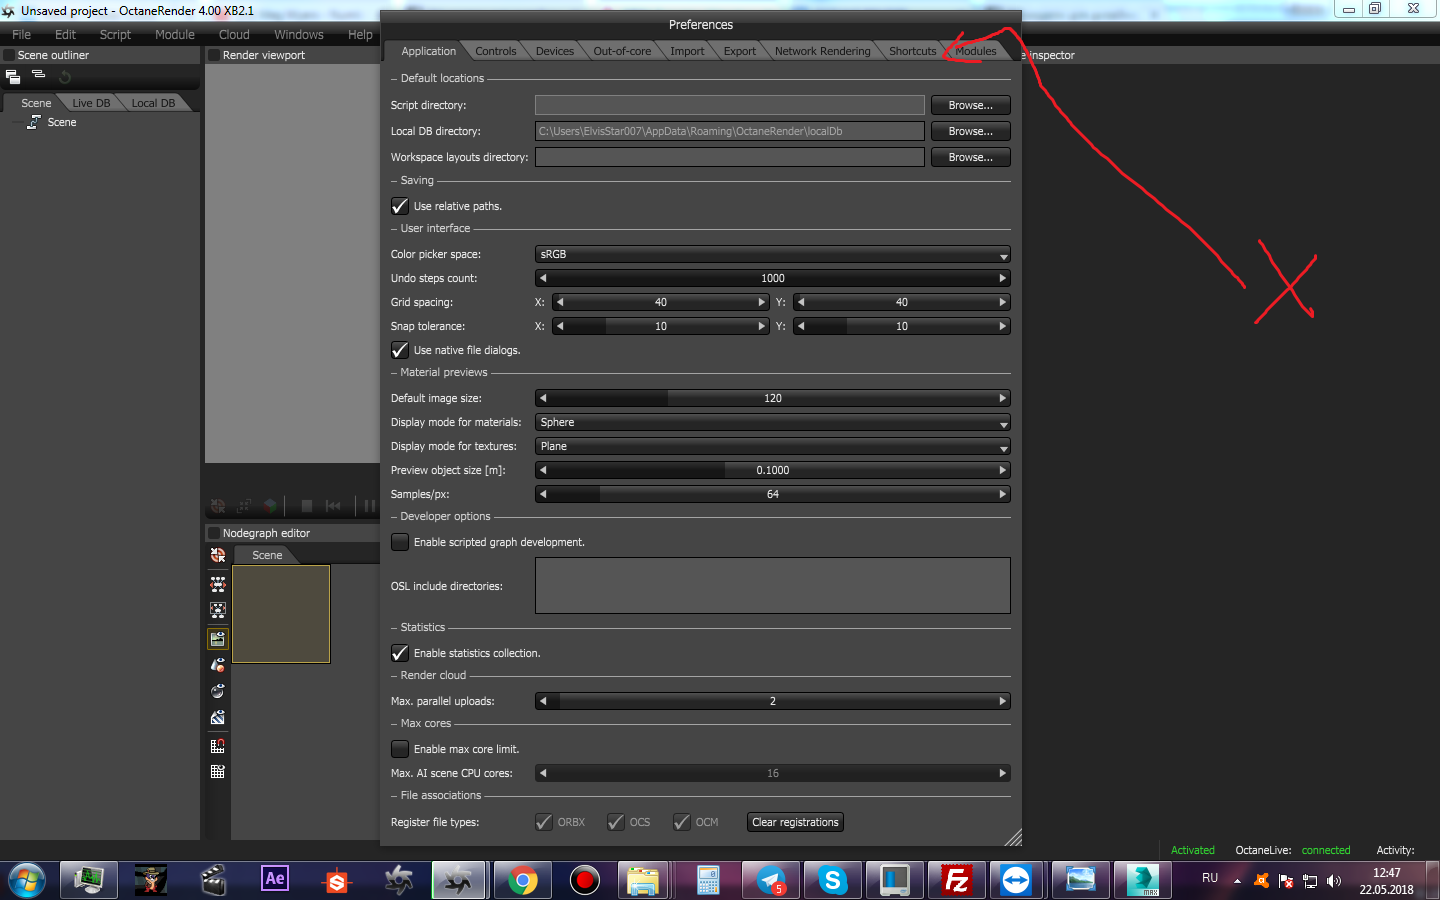Switch to the Shortcuts preferences tab
The image size is (1440, 900).
pyautogui.click(x=912, y=51)
